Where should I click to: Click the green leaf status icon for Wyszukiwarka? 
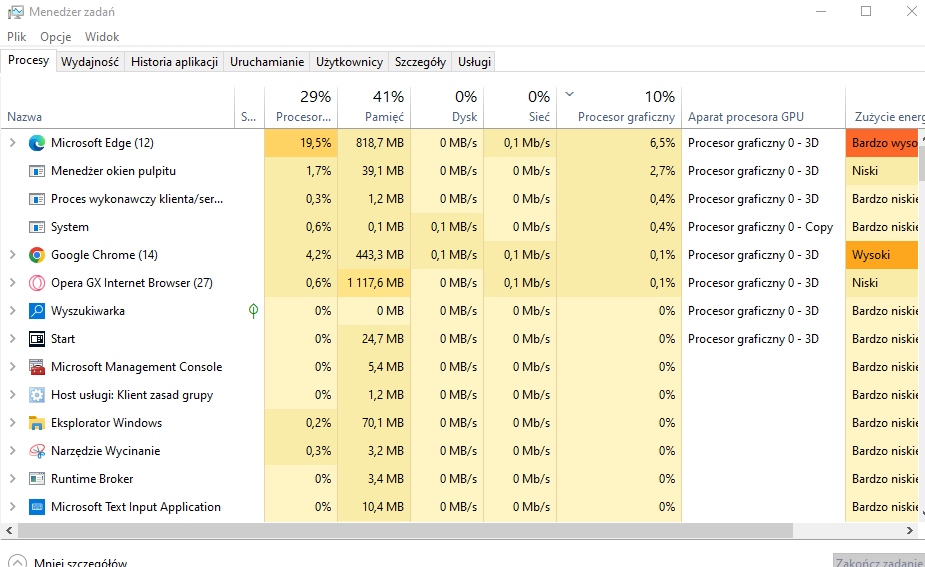pos(253,311)
